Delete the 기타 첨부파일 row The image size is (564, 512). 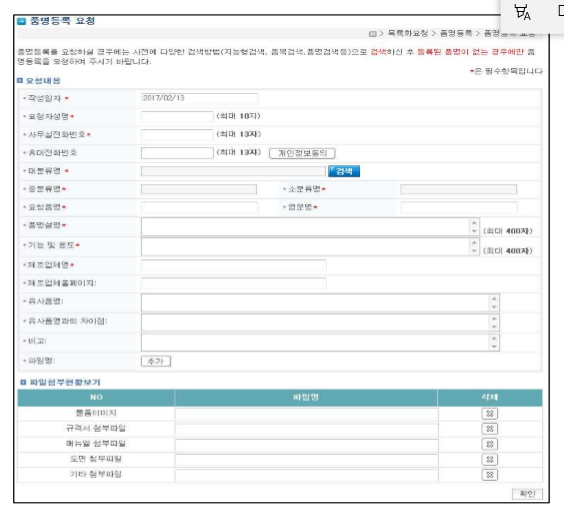[x=490, y=475]
